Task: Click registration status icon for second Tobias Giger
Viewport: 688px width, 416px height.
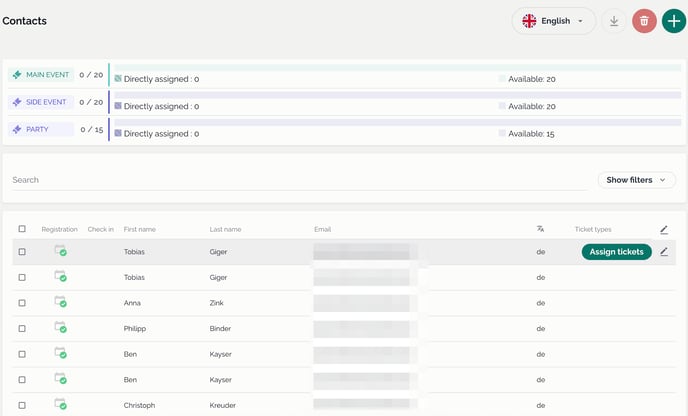Action: click(60, 276)
